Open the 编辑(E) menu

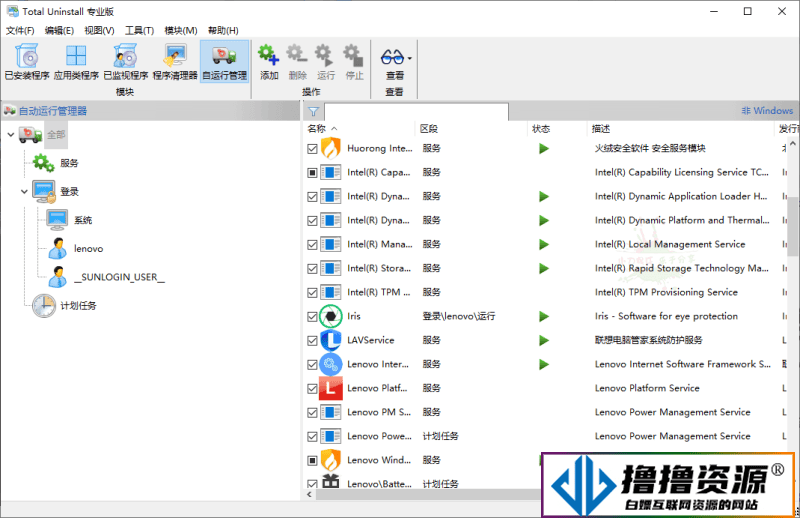pos(59,31)
